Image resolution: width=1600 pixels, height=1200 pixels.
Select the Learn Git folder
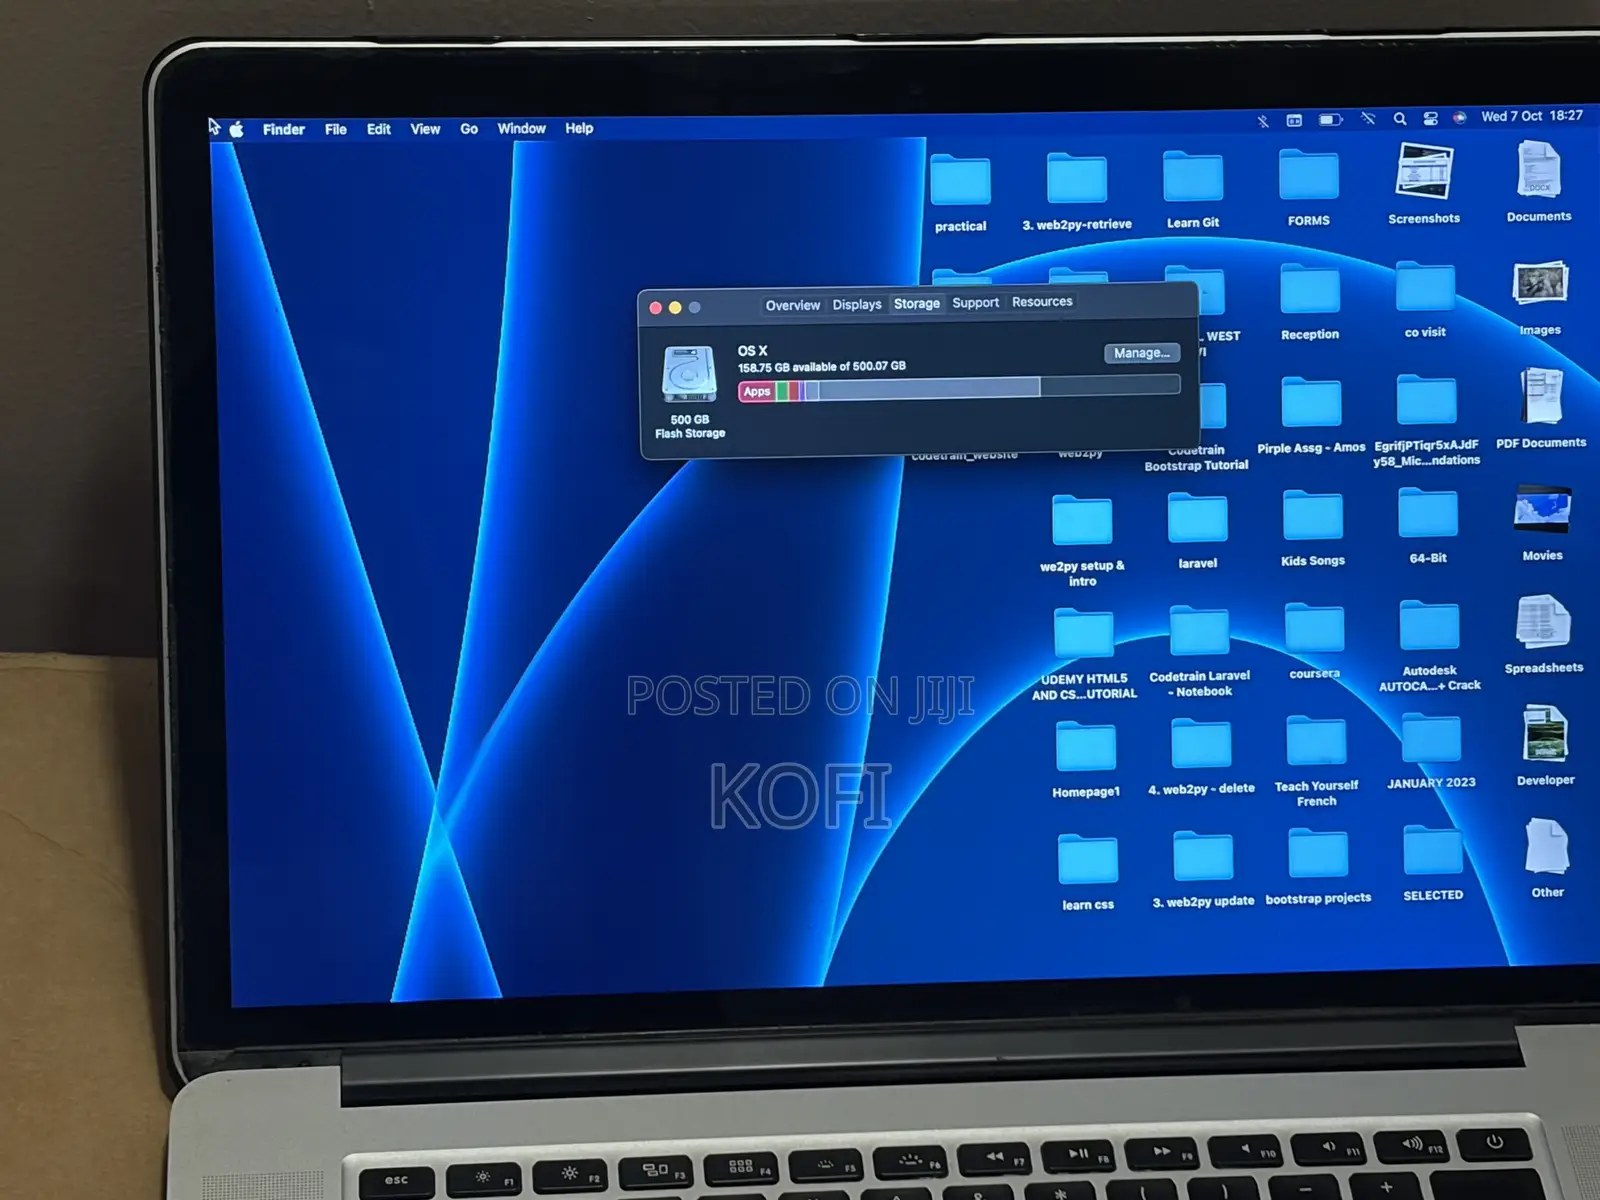point(1193,177)
